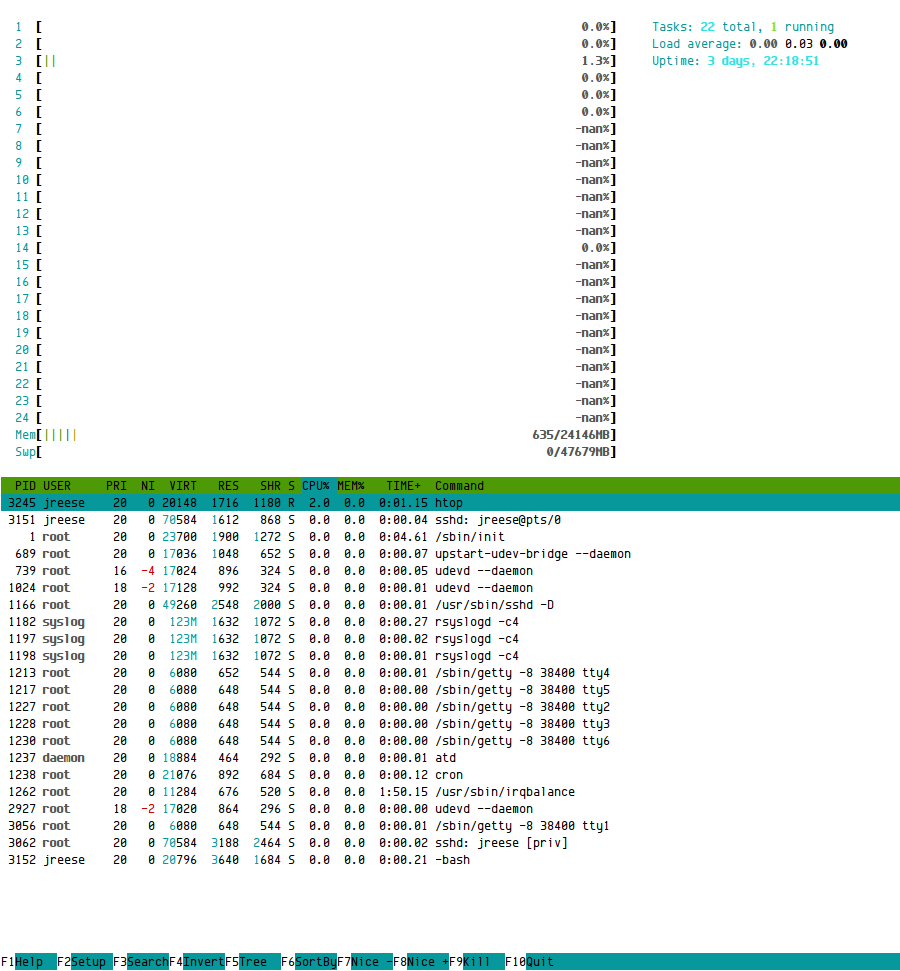The height and width of the screenshot is (971, 900).
Task: Select rsyslogd -c4 process PID 1198
Action: pos(450,656)
